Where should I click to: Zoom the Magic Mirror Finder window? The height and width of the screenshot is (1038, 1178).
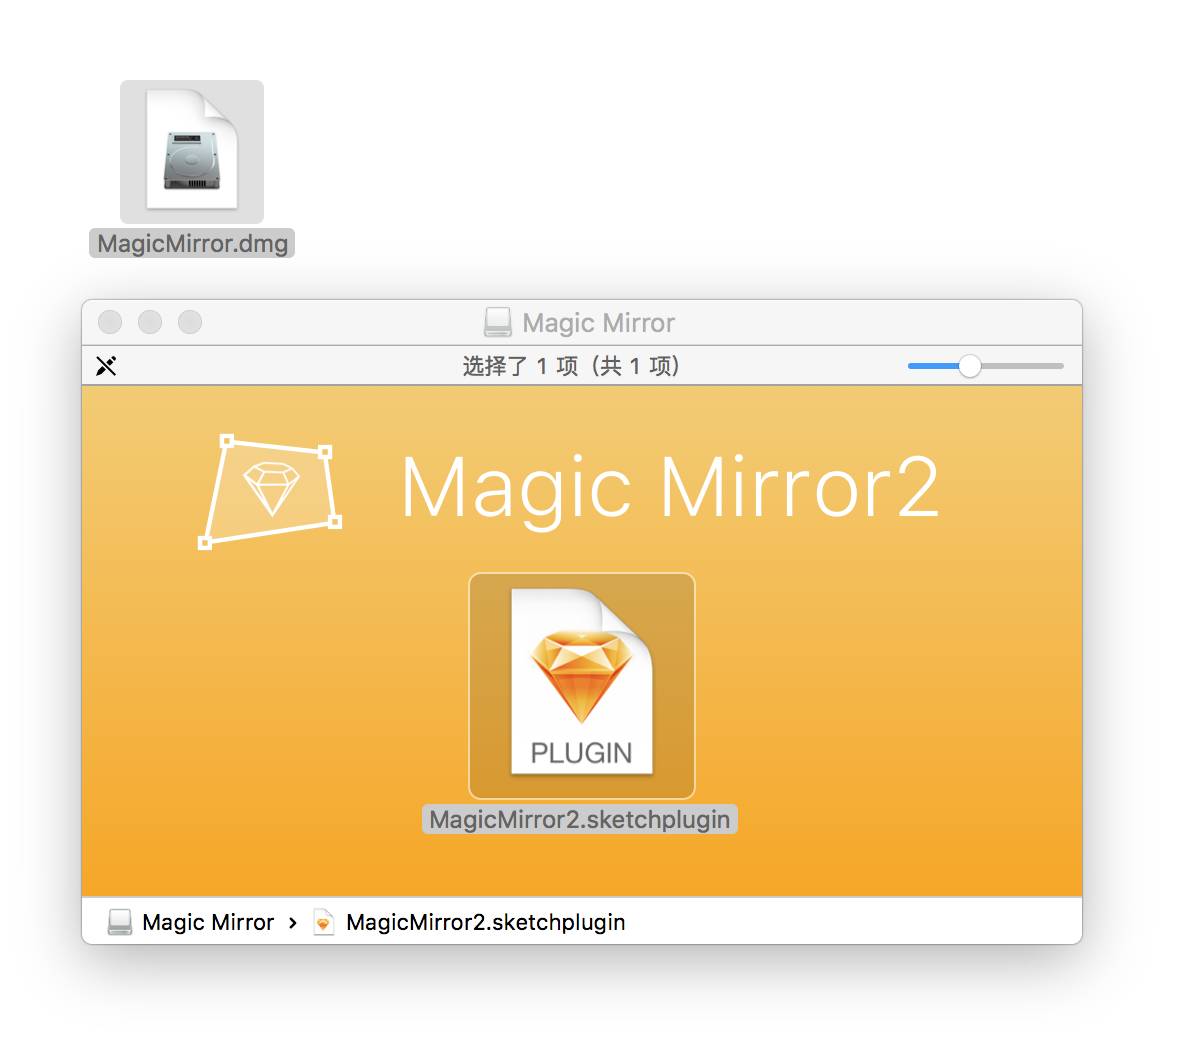tap(189, 322)
